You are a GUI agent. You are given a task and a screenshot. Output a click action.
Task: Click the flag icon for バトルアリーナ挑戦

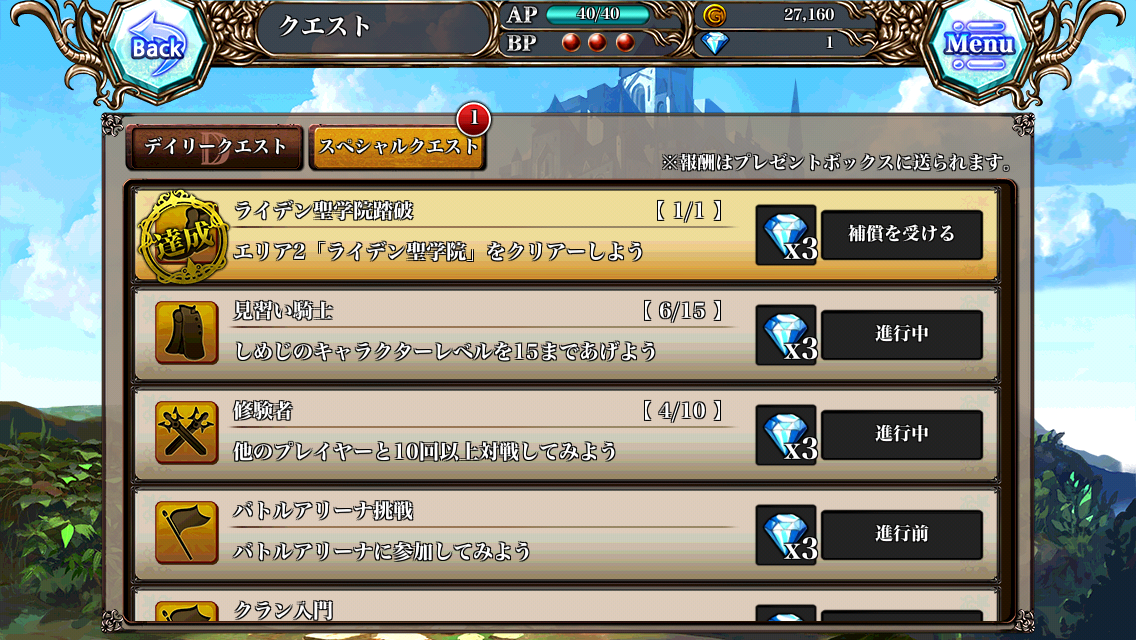[x=186, y=533]
